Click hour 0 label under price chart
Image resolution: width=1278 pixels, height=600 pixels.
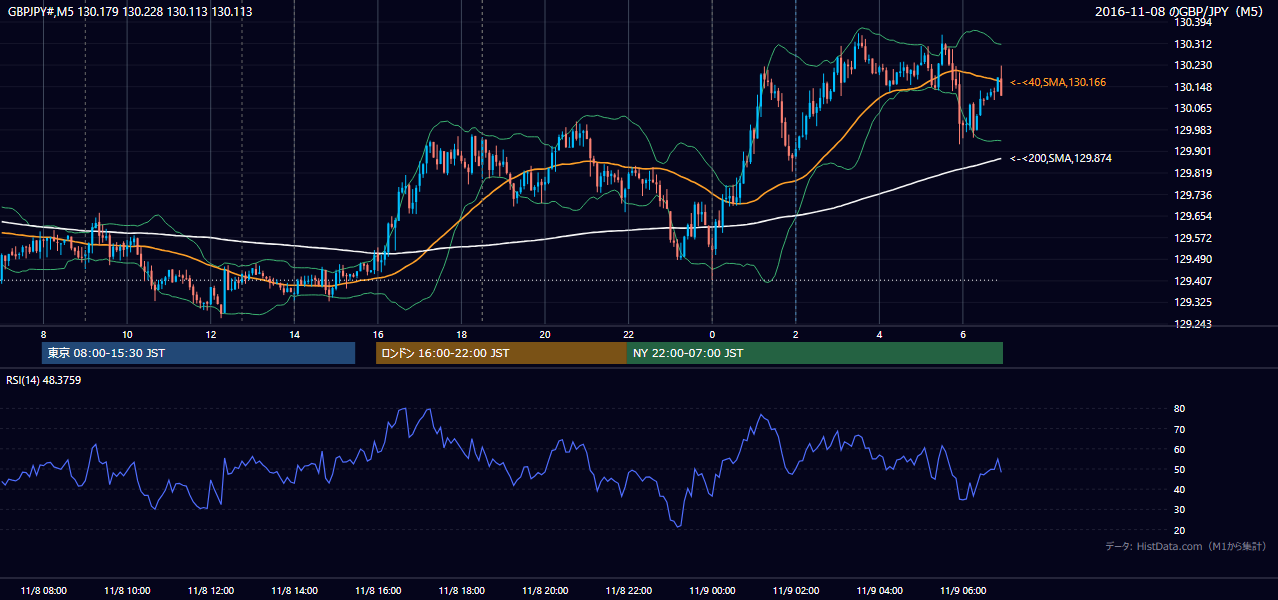pos(712,334)
